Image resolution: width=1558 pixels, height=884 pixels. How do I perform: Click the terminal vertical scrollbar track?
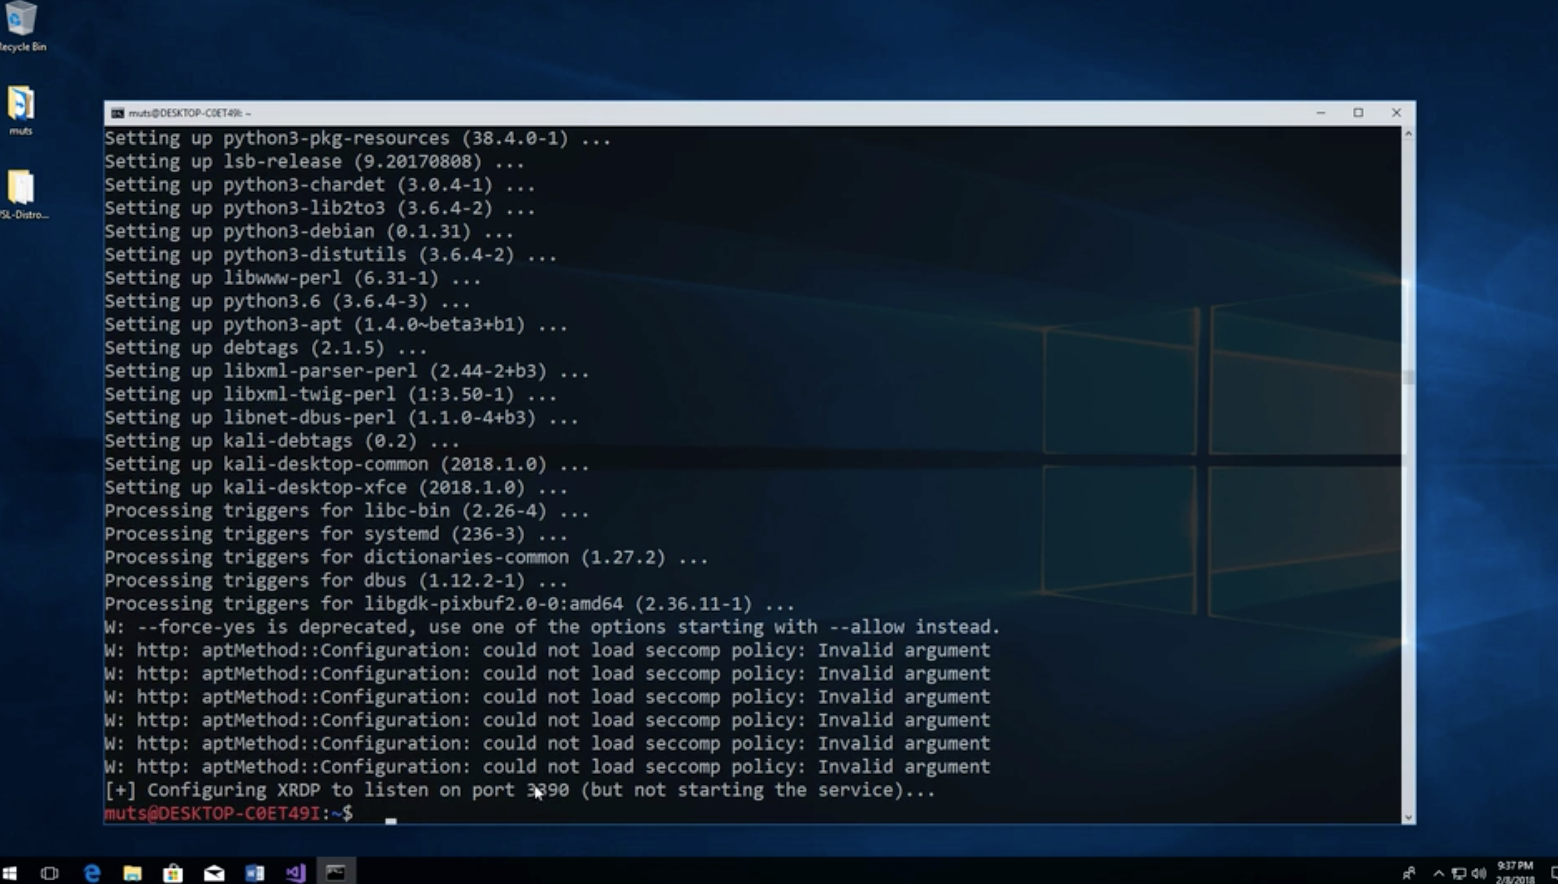pyautogui.click(x=1408, y=475)
